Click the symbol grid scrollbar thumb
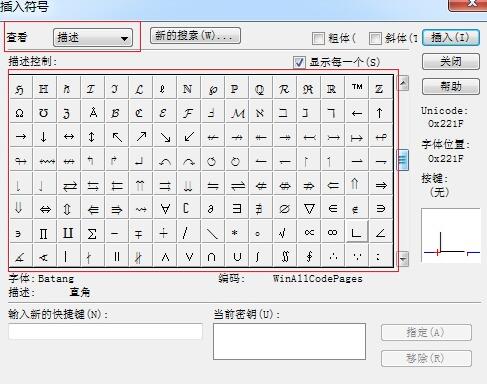The width and height of the screenshot is (487, 384). point(403,160)
